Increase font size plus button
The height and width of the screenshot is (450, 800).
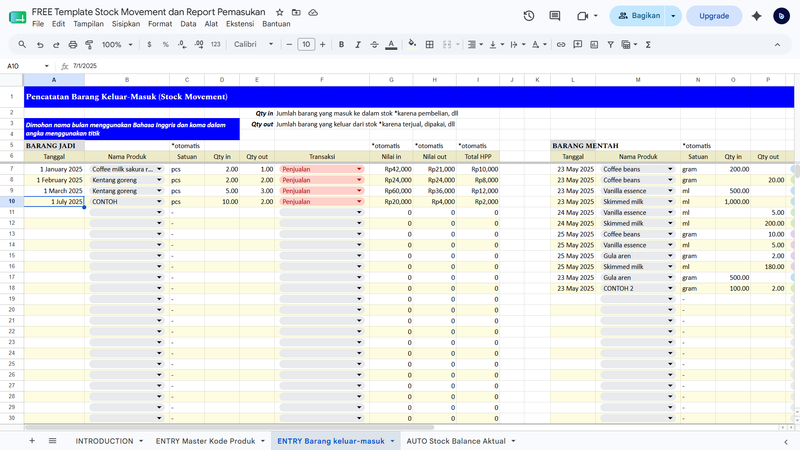pyautogui.click(x=322, y=45)
